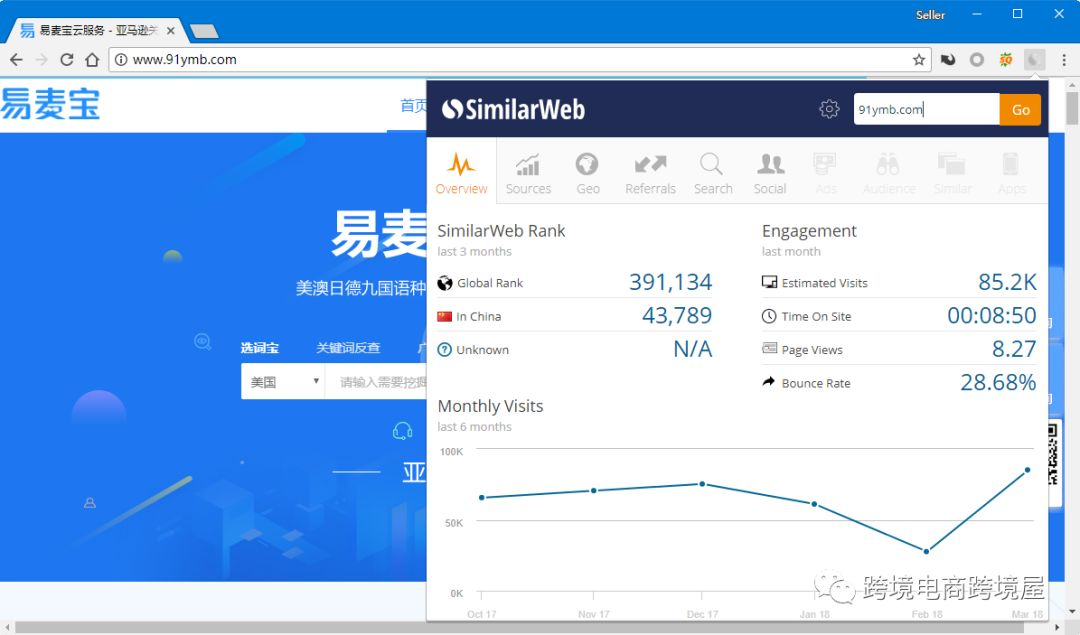Click the Mar 18 chart data point
This screenshot has width=1080, height=635.
click(x=1028, y=470)
